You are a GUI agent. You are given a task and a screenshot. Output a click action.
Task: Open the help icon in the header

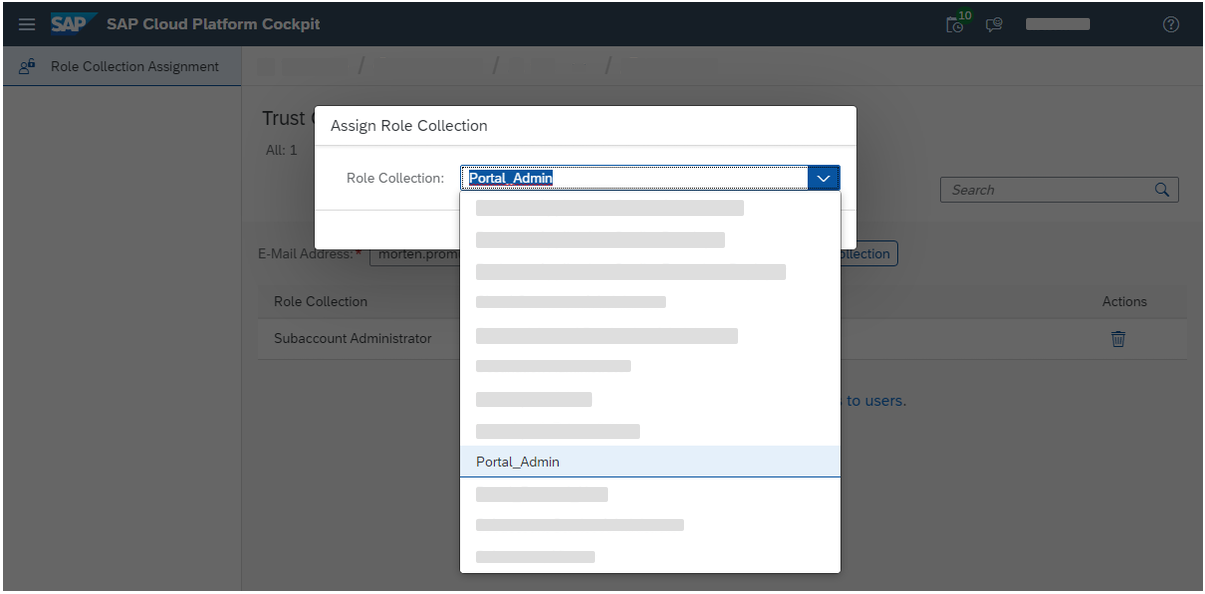click(1171, 24)
